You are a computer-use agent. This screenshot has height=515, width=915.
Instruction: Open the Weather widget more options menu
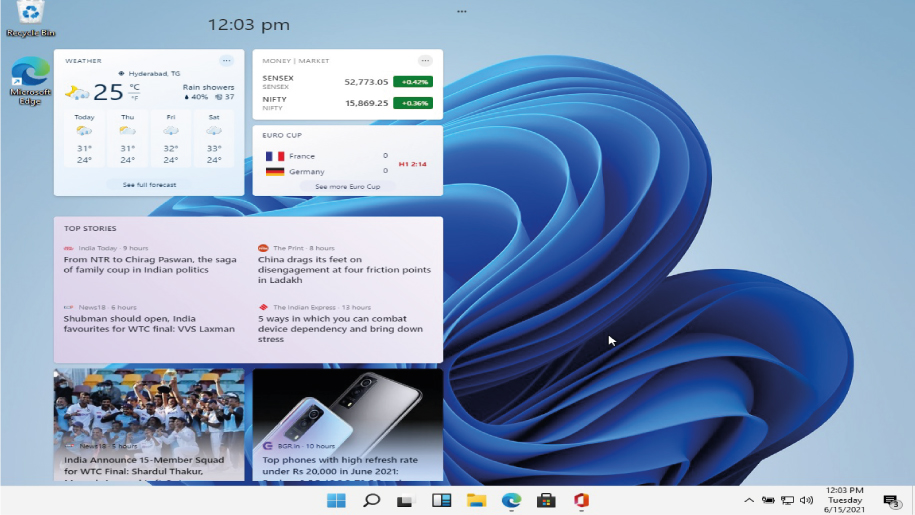pyautogui.click(x=227, y=61)
